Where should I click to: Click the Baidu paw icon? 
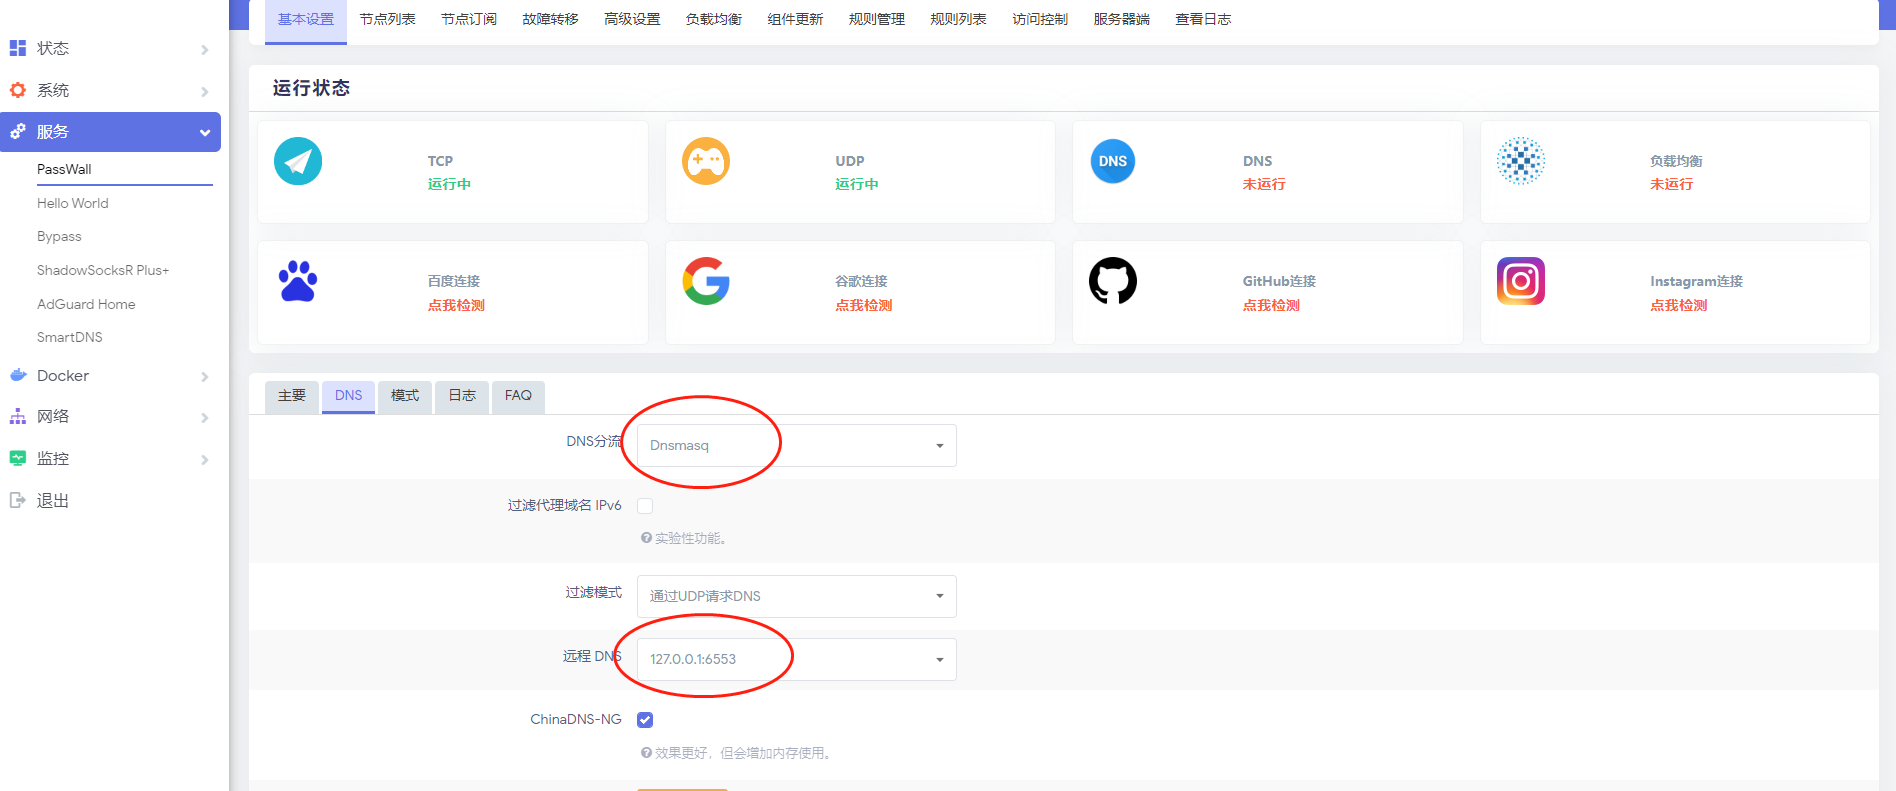[x=298, y=281]
